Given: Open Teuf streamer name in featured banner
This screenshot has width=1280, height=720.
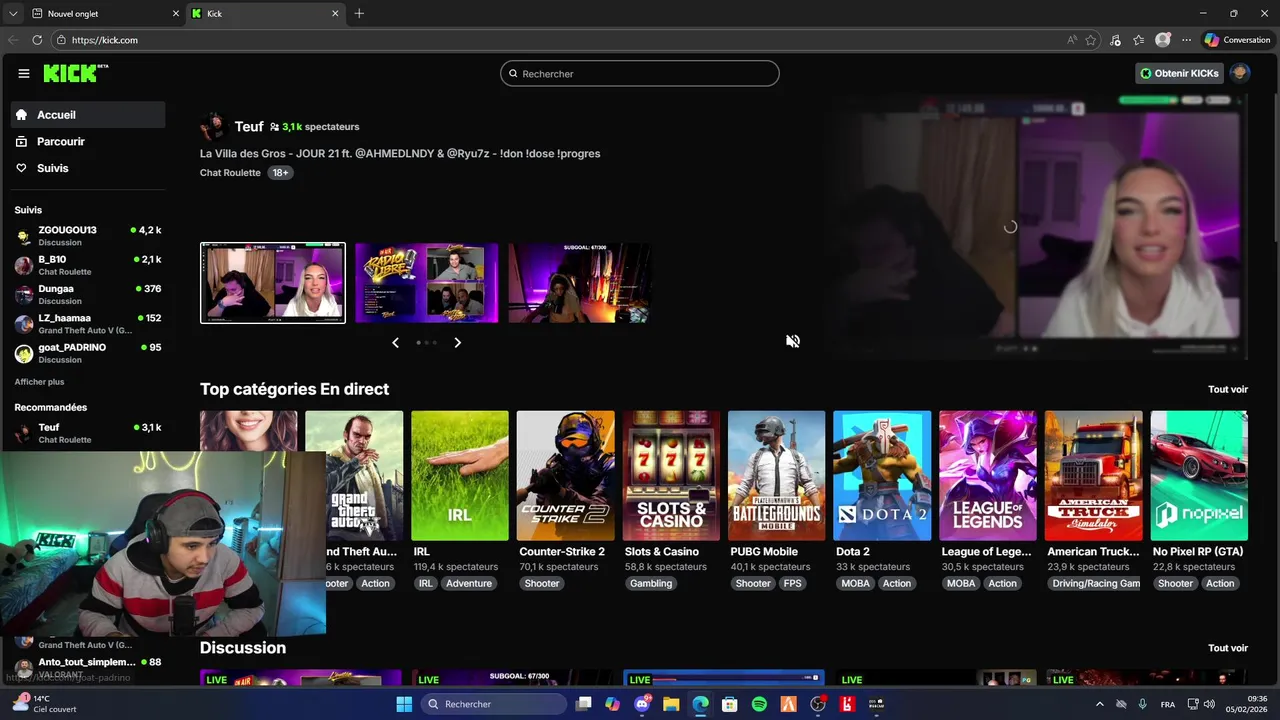Looking at the screenshot, I should 249,127.
